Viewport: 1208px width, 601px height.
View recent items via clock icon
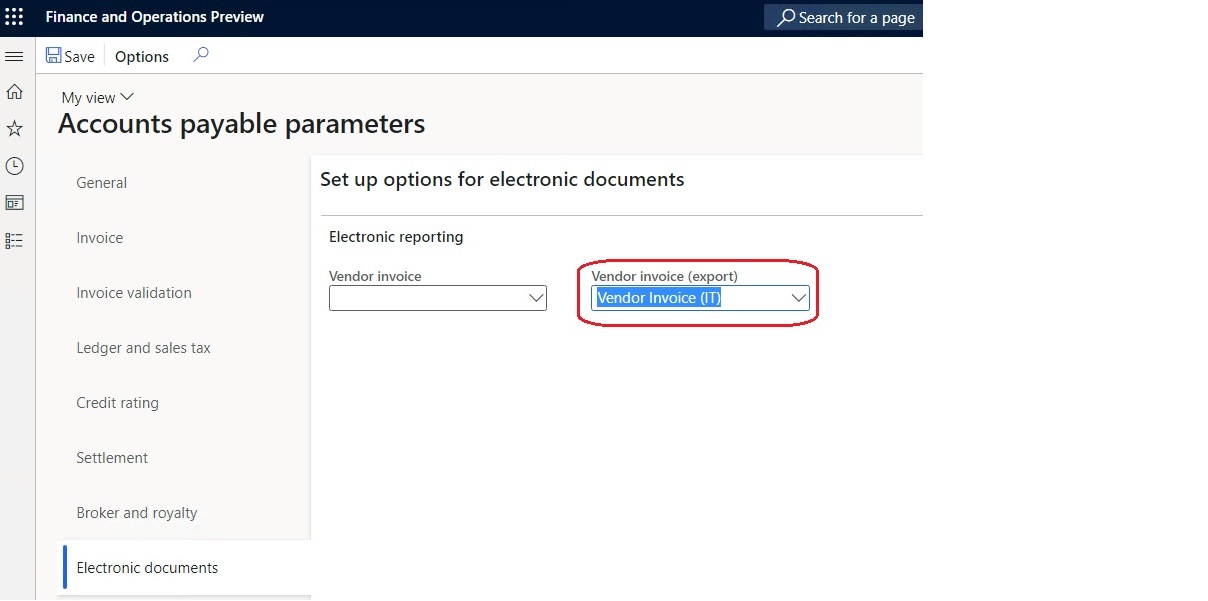14,165
